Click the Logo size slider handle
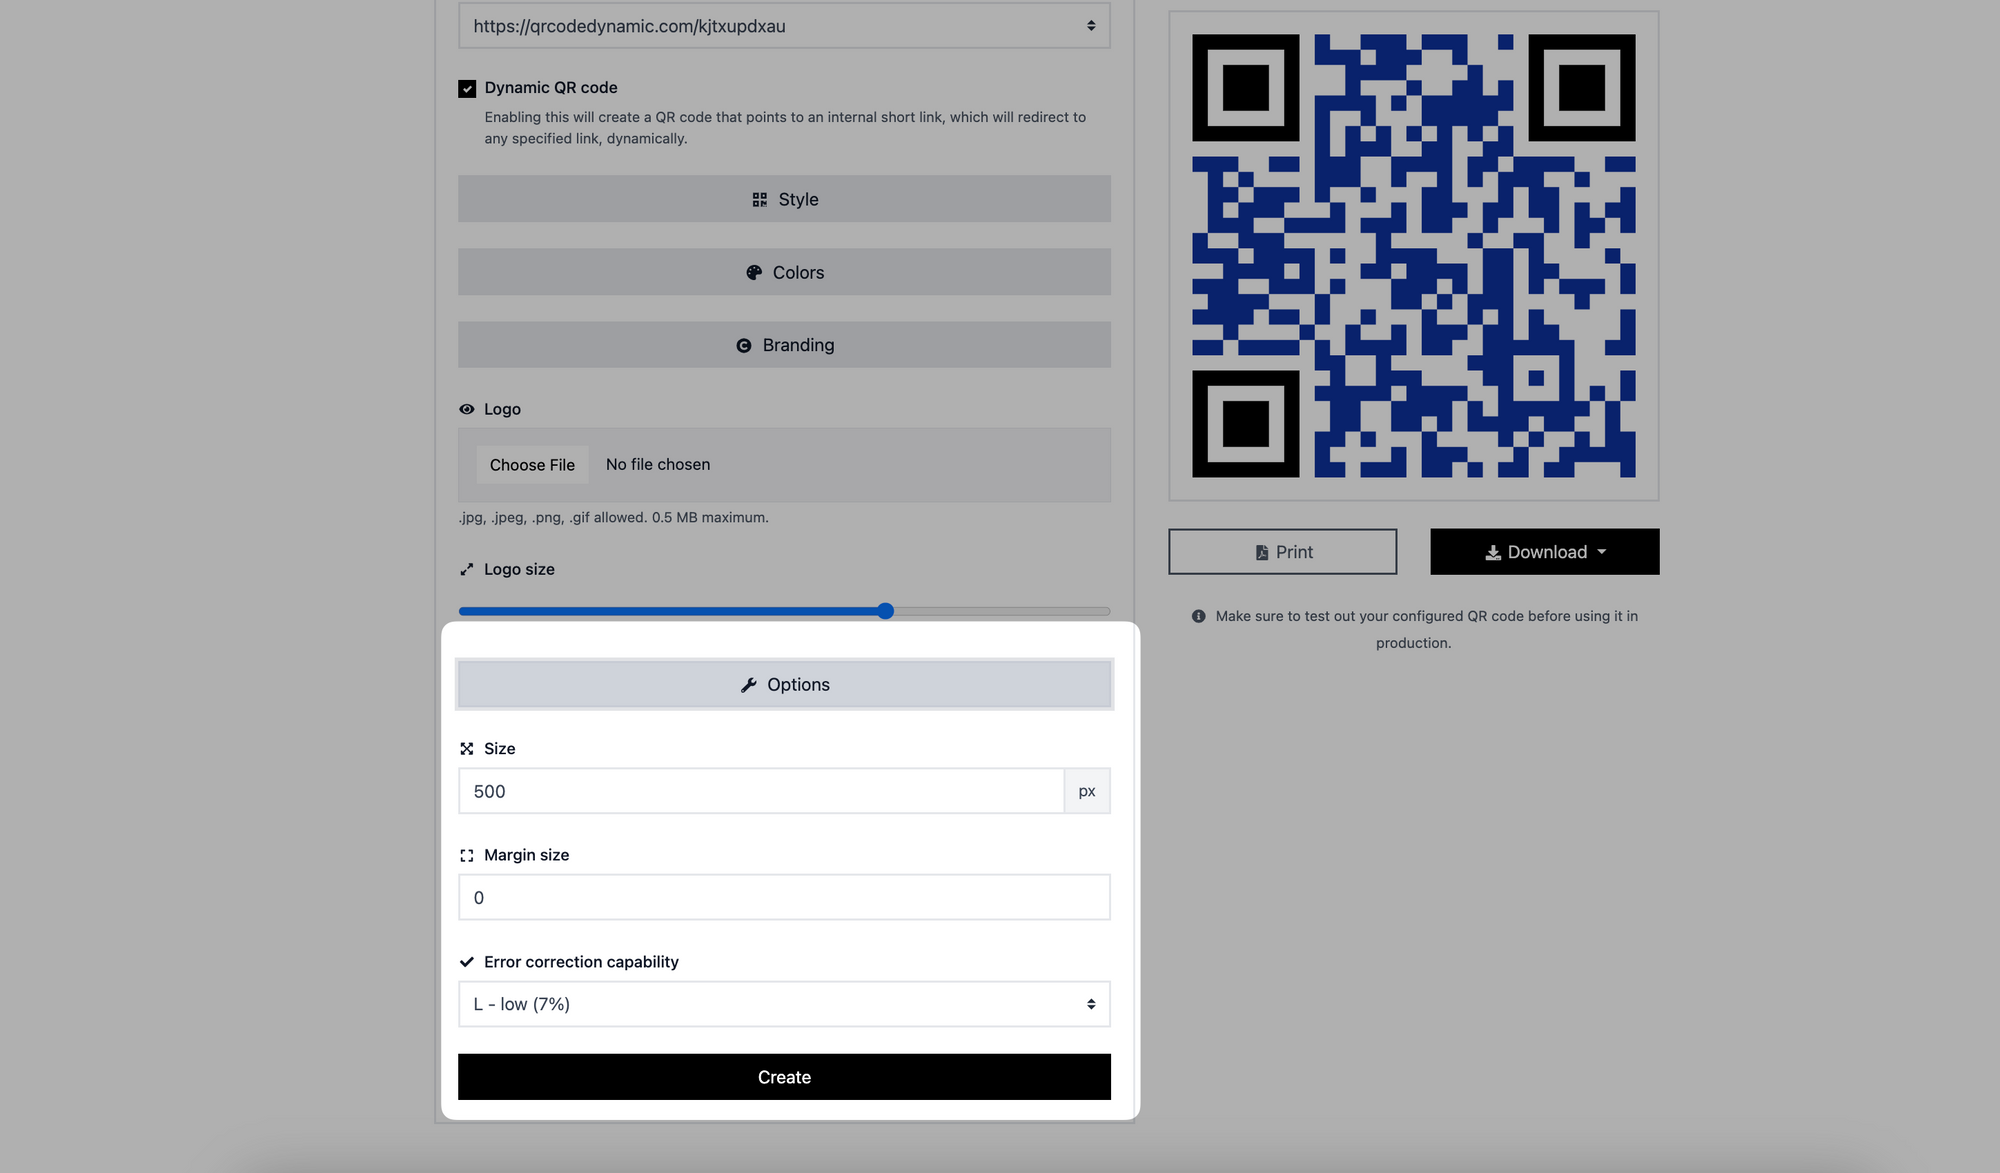Image resolution: width=2000 pixels, height=1173 pixels. point(886,611)
